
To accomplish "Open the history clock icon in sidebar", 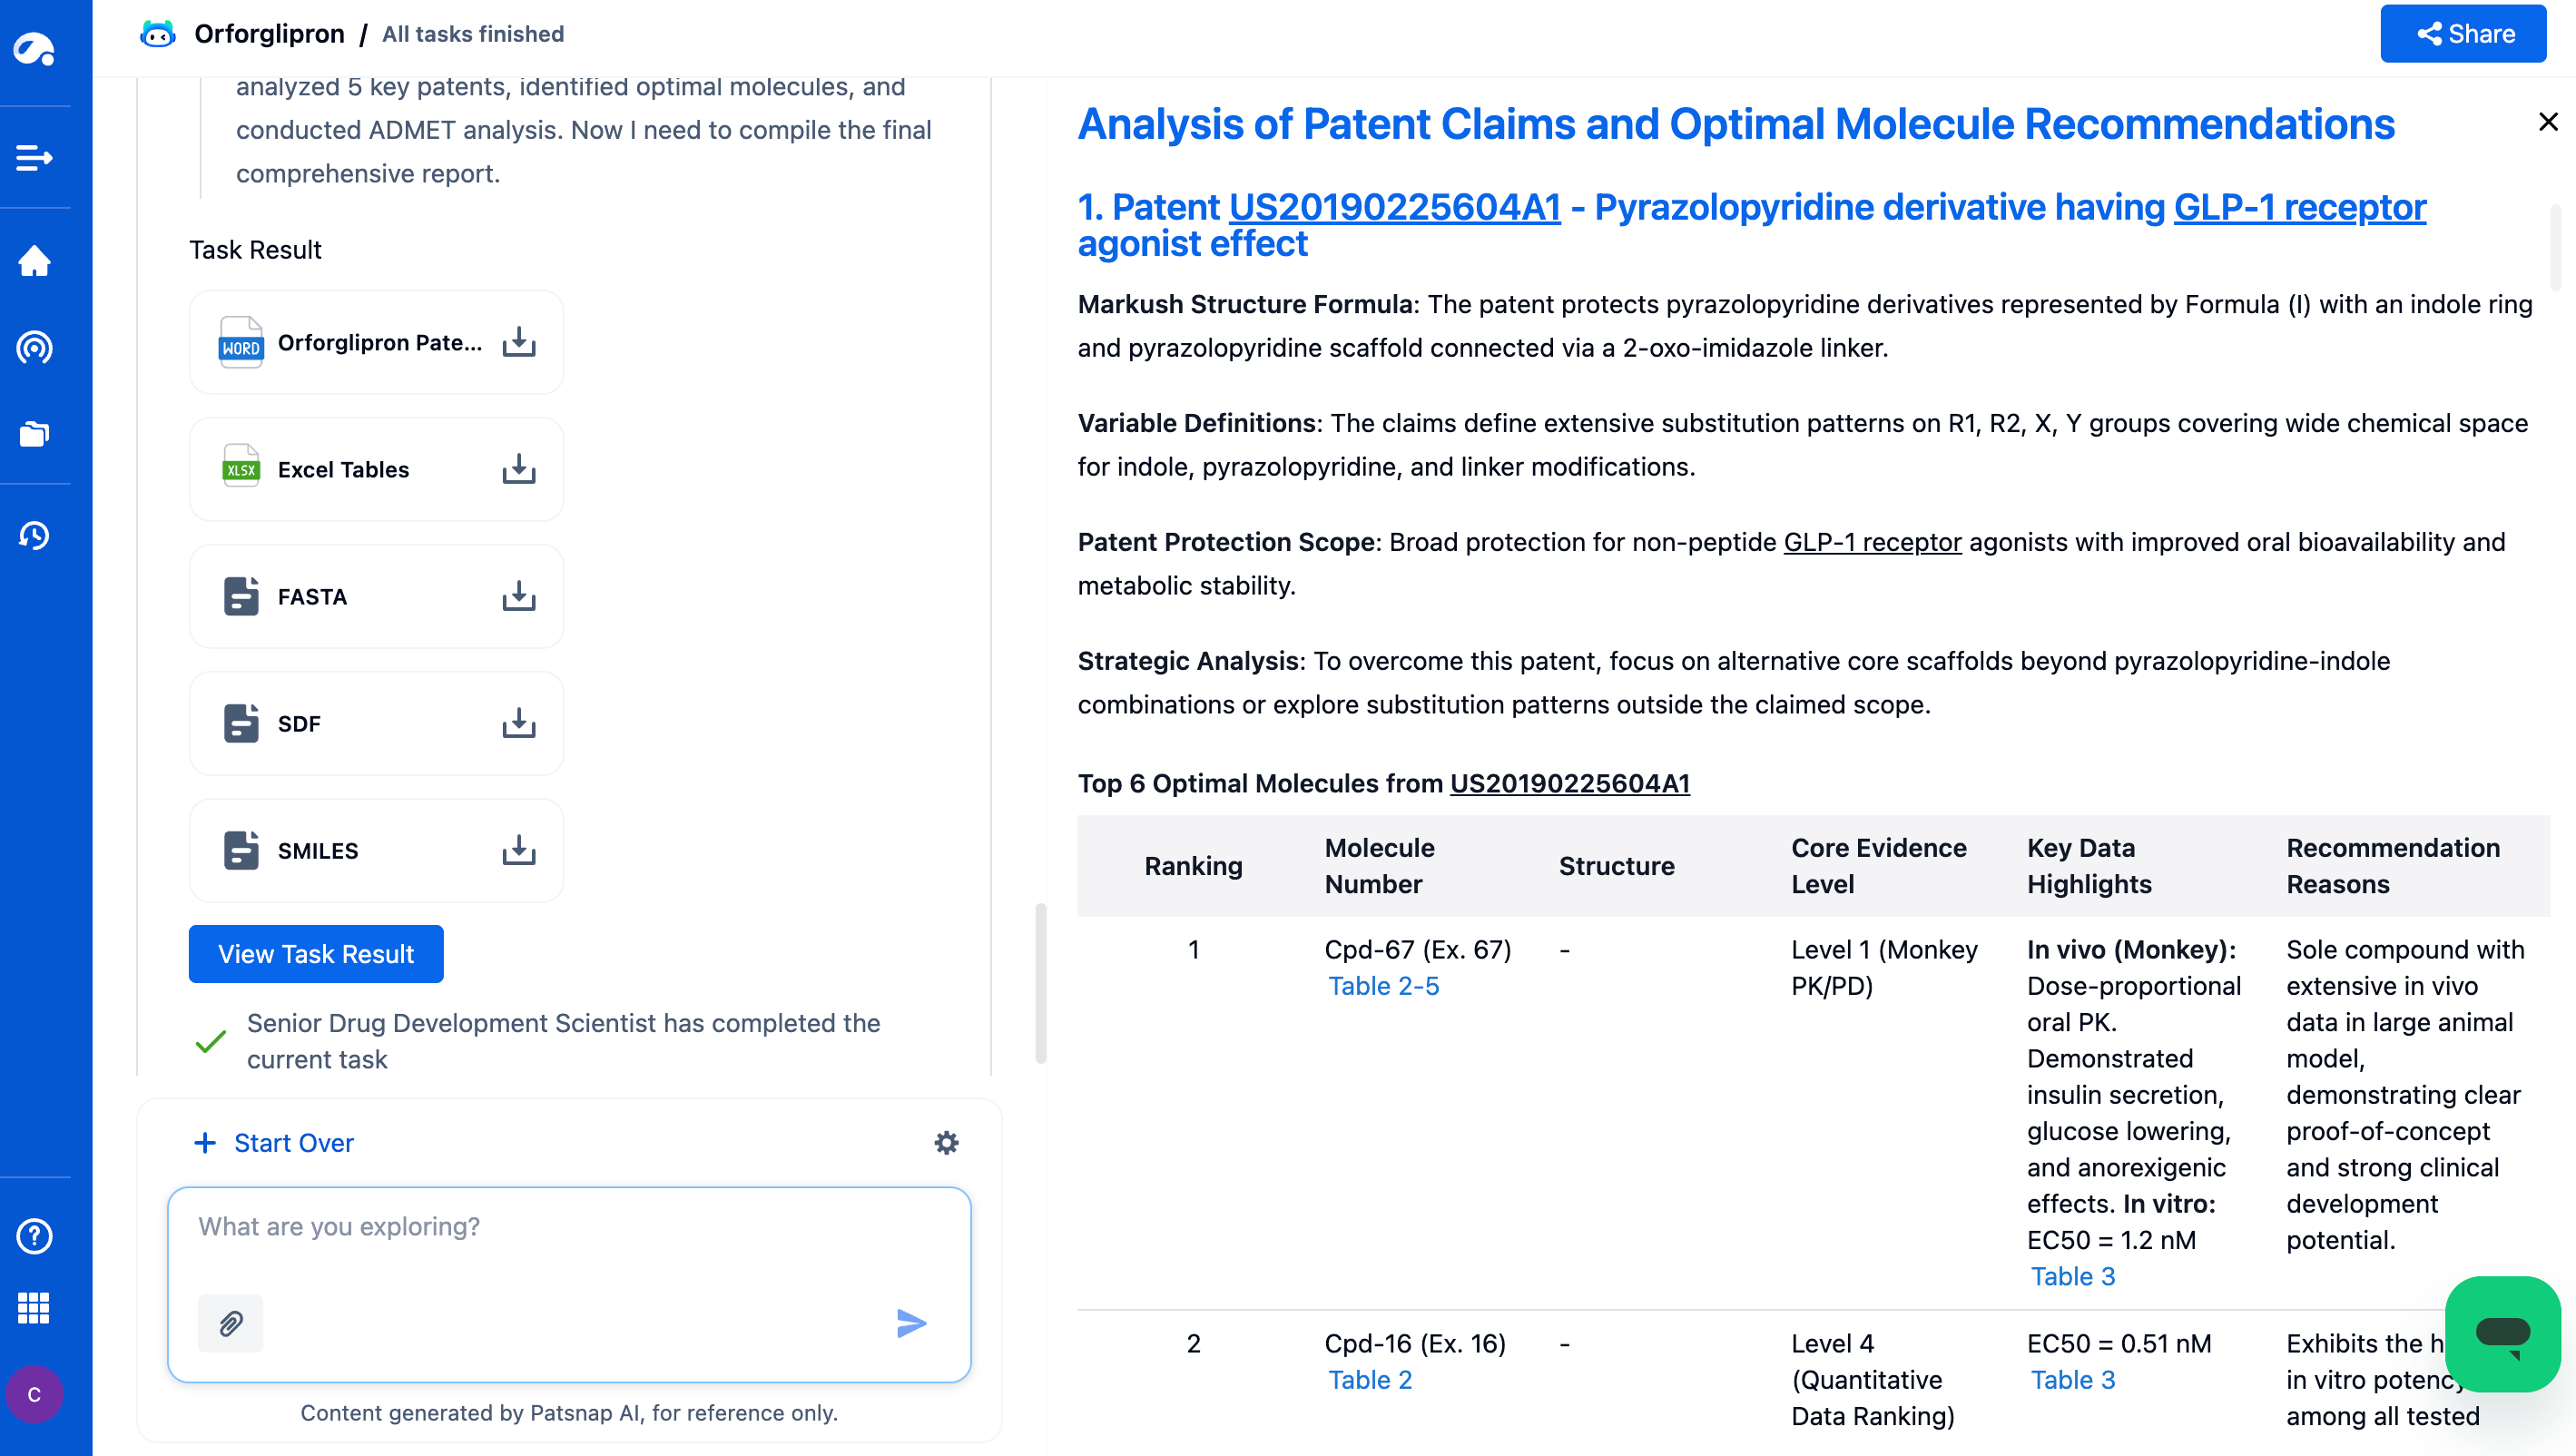I will [35, 535].
